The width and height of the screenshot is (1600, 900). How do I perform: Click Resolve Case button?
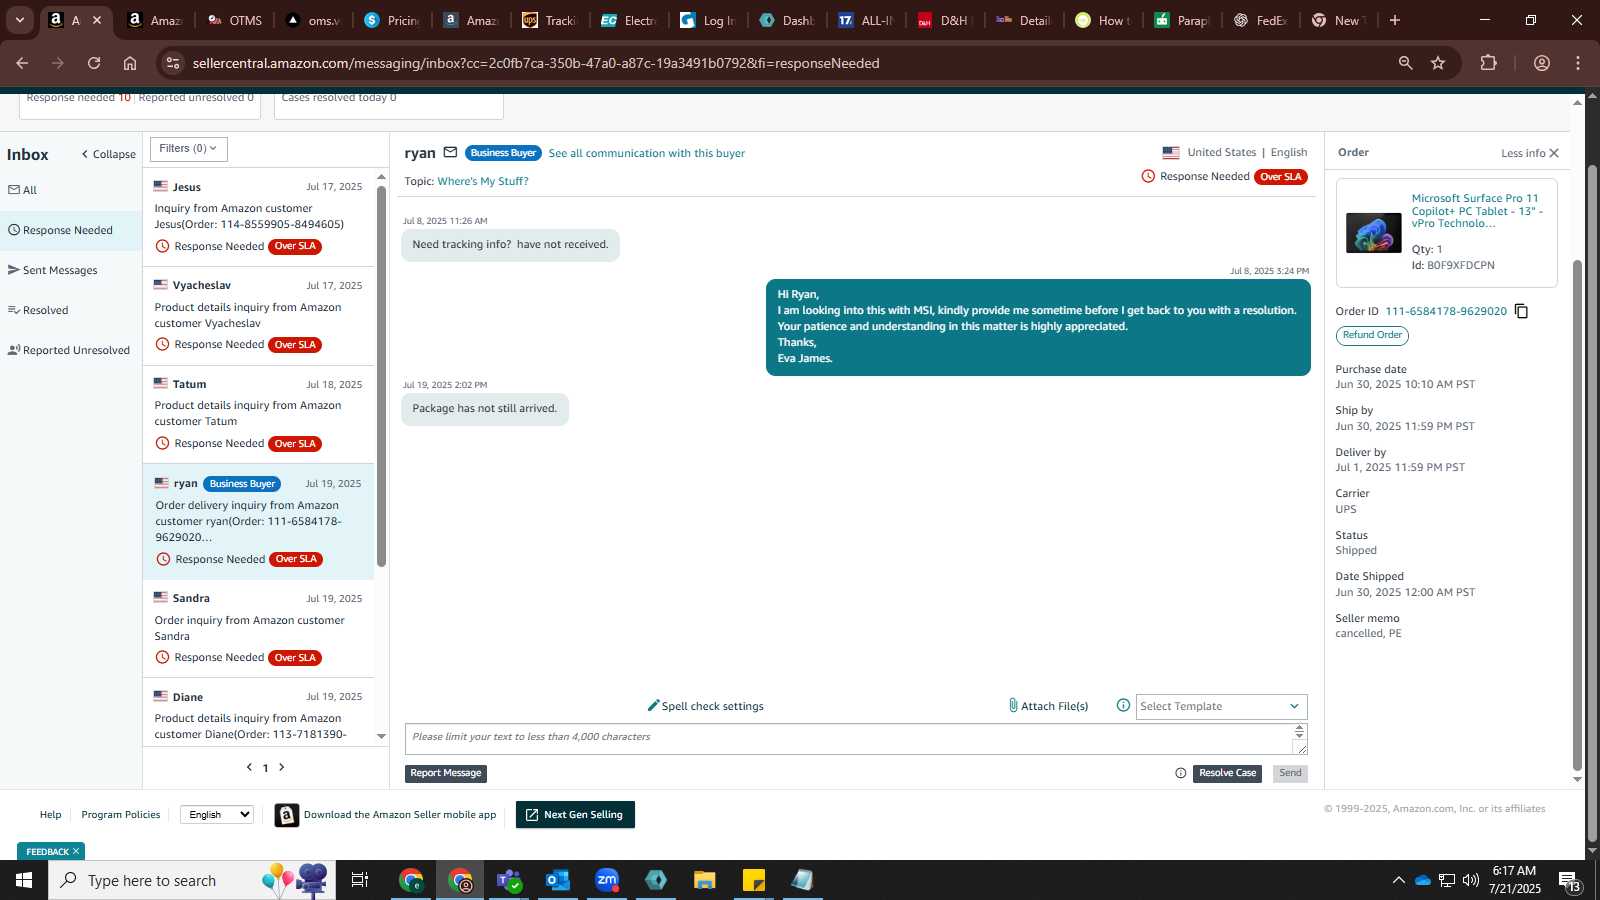(x=1227, y=773)
